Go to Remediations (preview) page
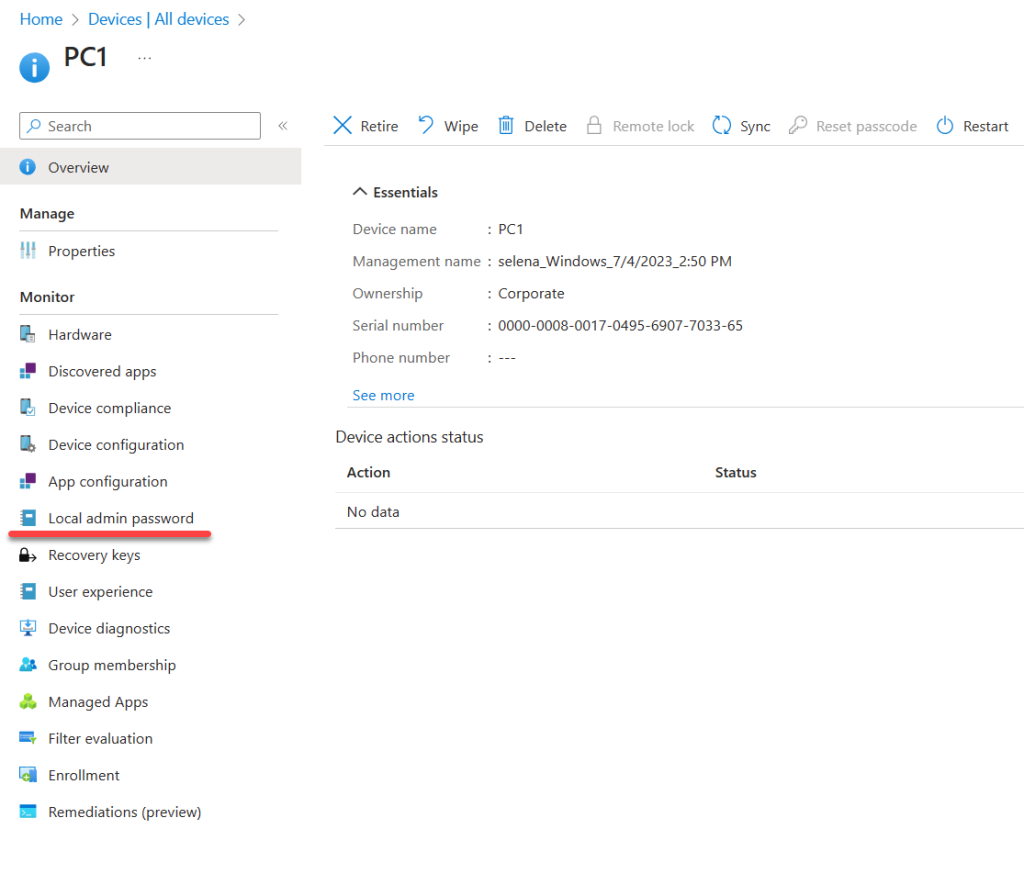Screen dimensions: 1024x874 pyautogui.click(x=124, y=812)
